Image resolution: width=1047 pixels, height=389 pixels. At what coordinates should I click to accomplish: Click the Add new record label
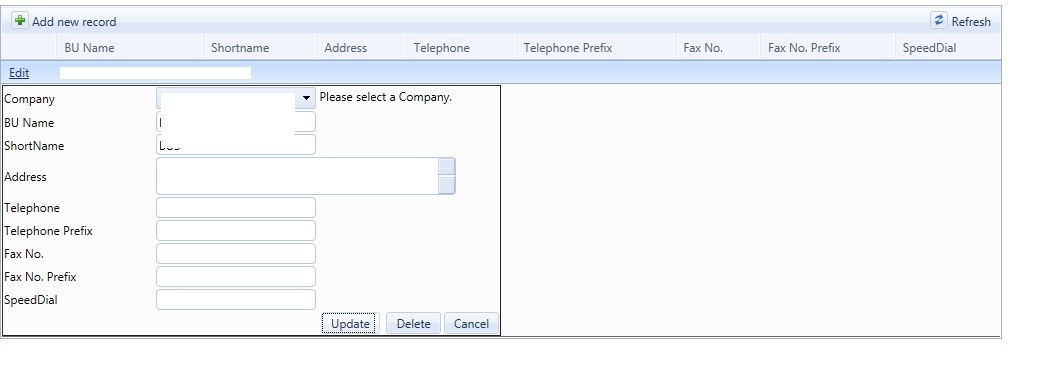click(x=74, y=22)
